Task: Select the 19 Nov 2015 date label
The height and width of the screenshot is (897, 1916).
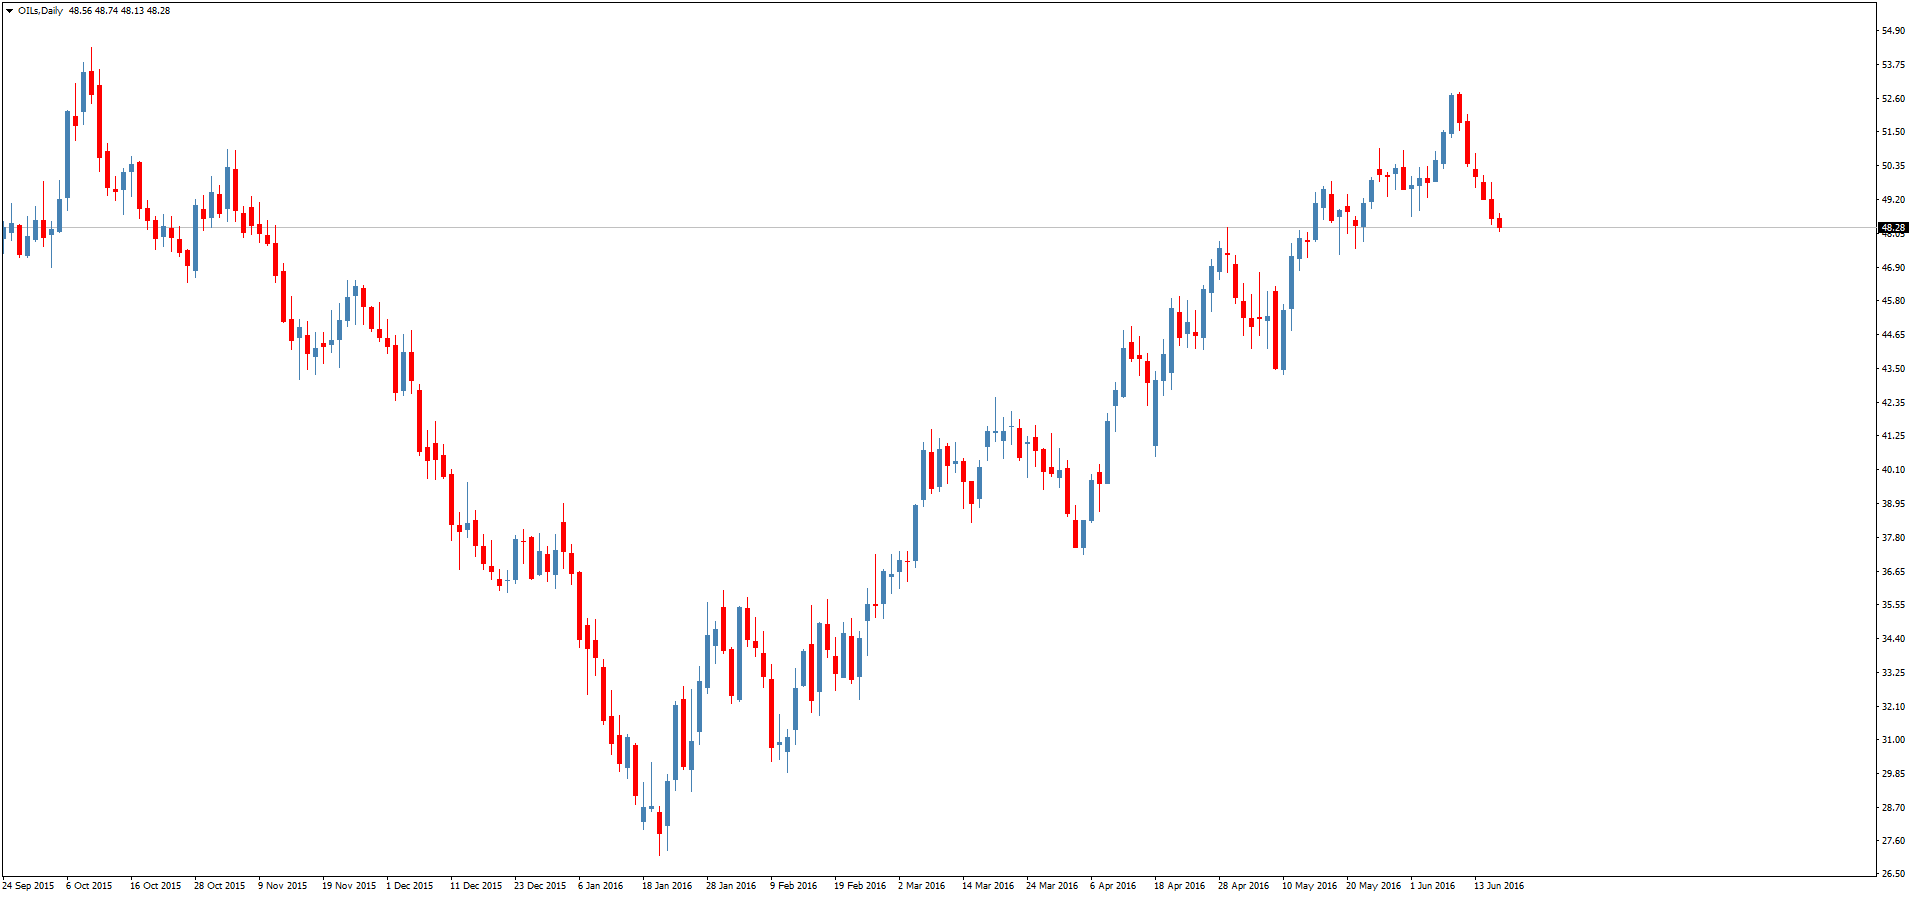Action: 349,886
